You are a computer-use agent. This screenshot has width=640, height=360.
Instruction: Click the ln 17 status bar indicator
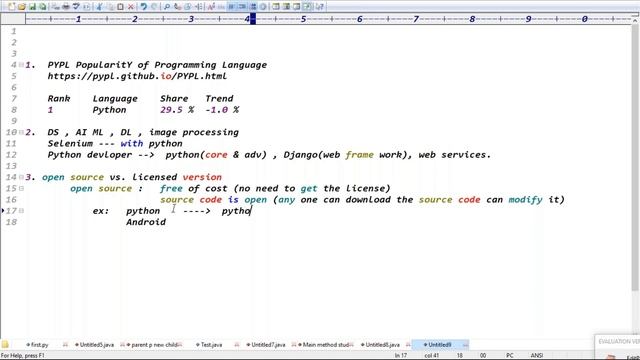(400, 356)
